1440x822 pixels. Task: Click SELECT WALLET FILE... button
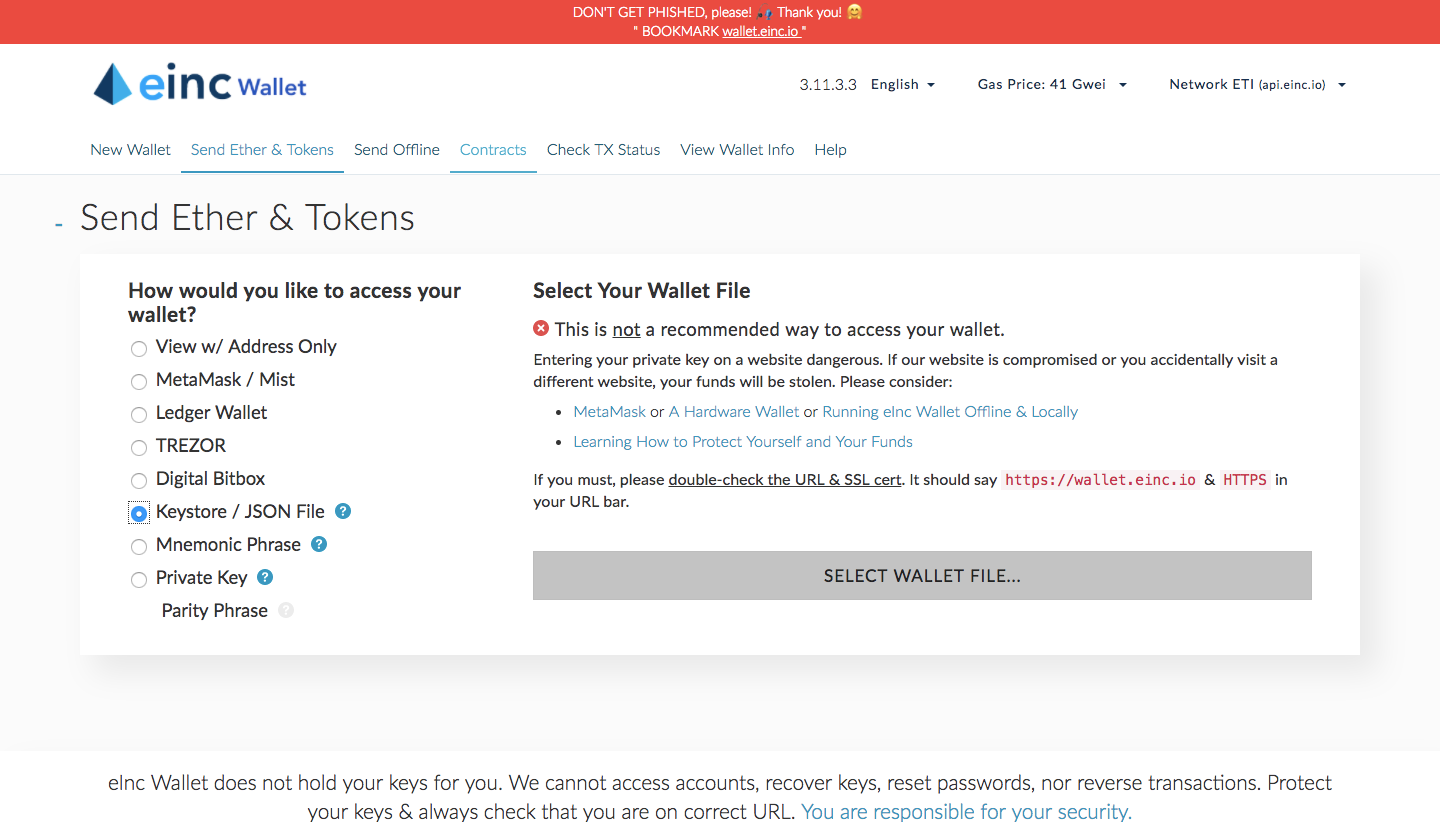pyautogui.click(x=922, y=576)
